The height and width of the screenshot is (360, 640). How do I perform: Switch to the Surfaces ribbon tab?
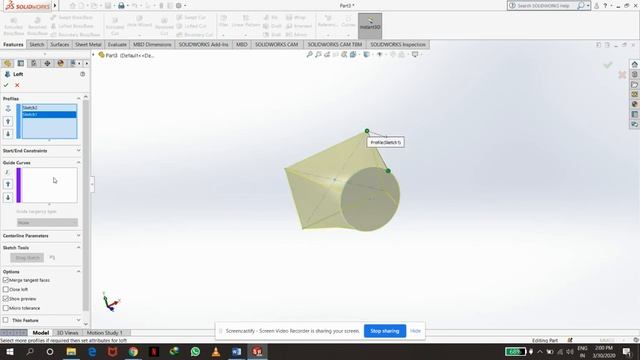(60, 44)
